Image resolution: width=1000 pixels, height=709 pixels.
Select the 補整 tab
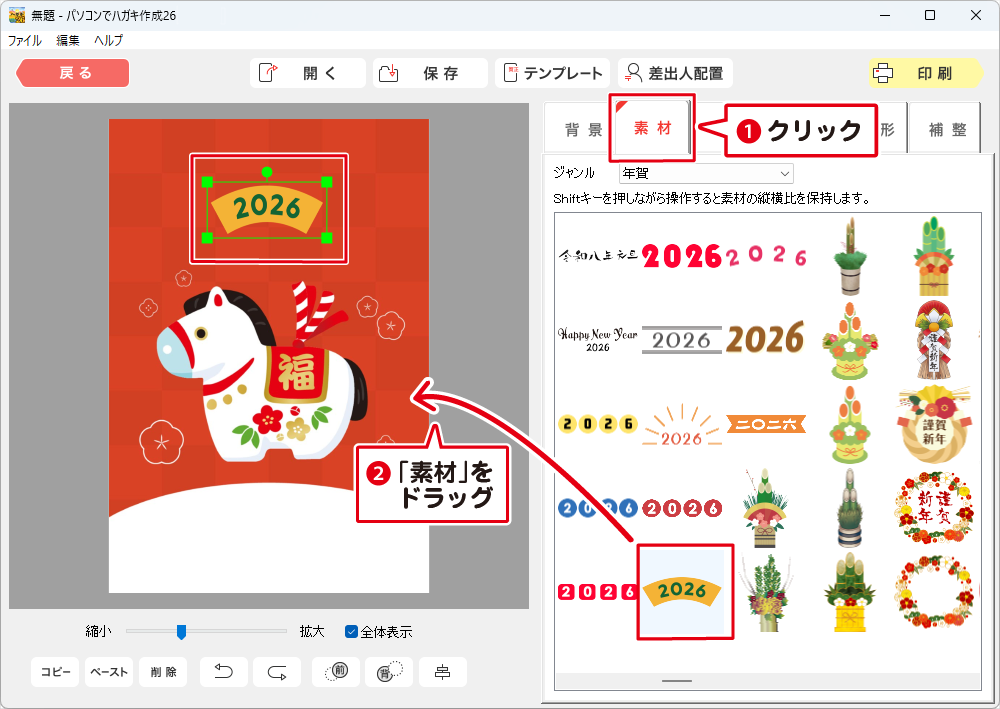[x=946, y=130]
